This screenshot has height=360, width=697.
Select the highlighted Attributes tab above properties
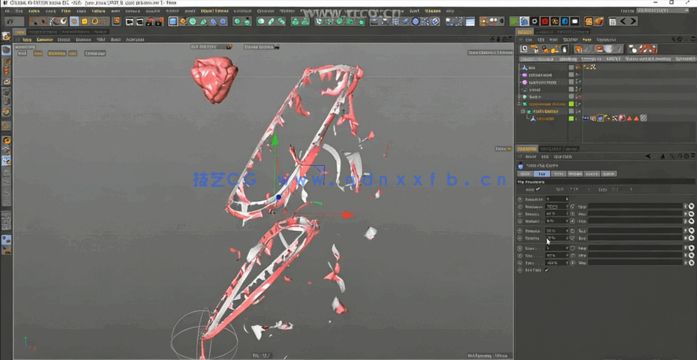pos(527,149)
